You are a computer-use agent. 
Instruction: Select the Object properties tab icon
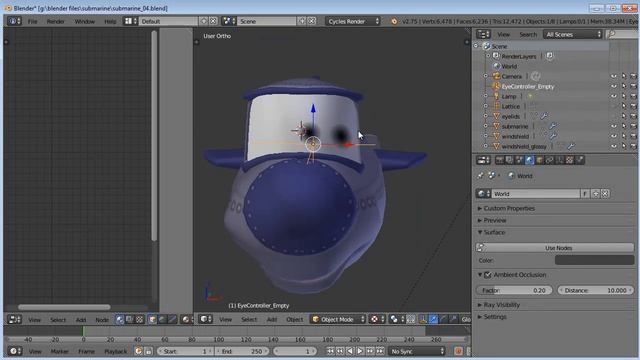539,160
